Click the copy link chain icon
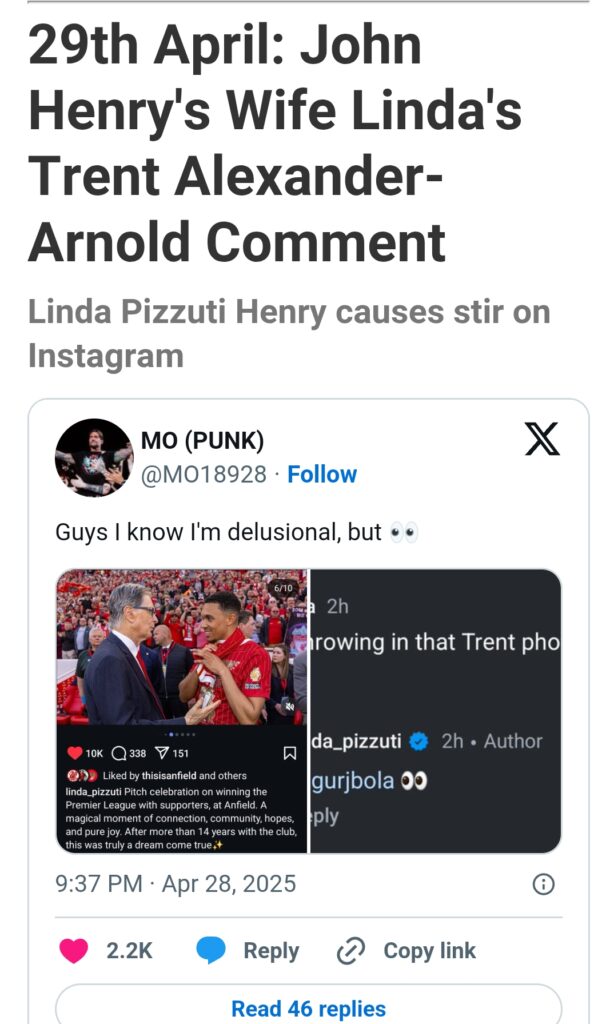Viewport: 614px width, 1024px height. [x=350, y=950]
